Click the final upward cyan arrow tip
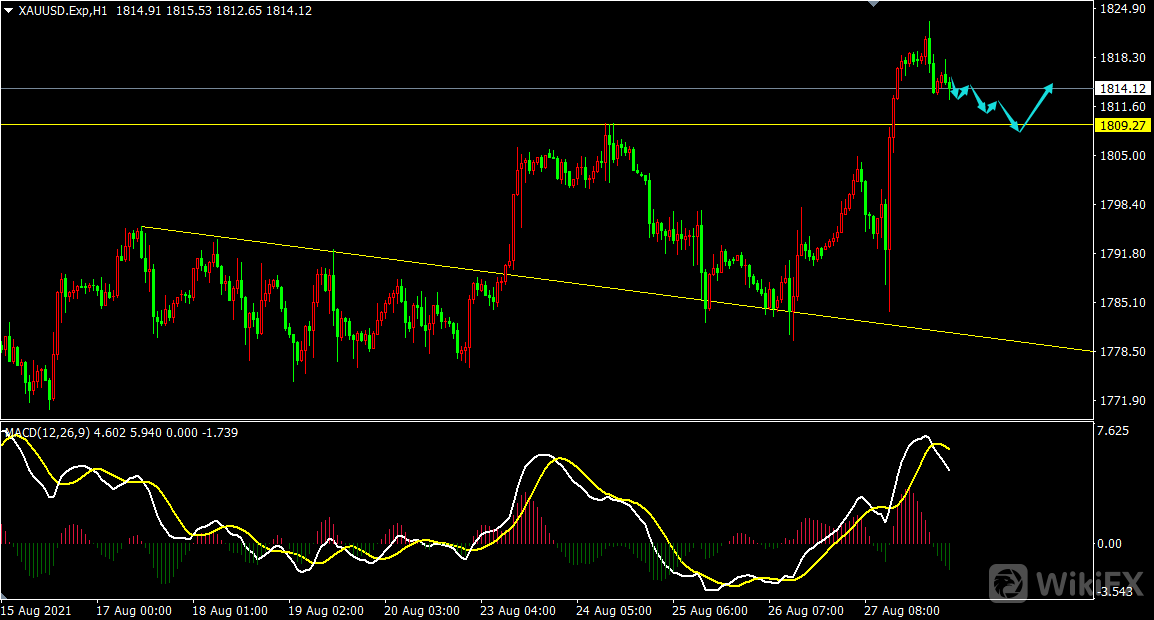1154x620 pixels. [x=1051, y=86]
